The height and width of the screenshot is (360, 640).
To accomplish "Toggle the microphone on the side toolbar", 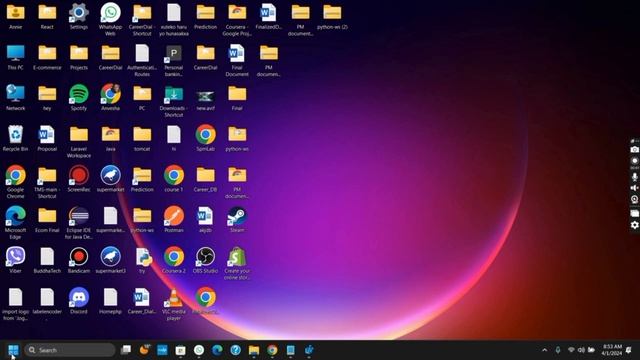I will (x=634, y=177).
